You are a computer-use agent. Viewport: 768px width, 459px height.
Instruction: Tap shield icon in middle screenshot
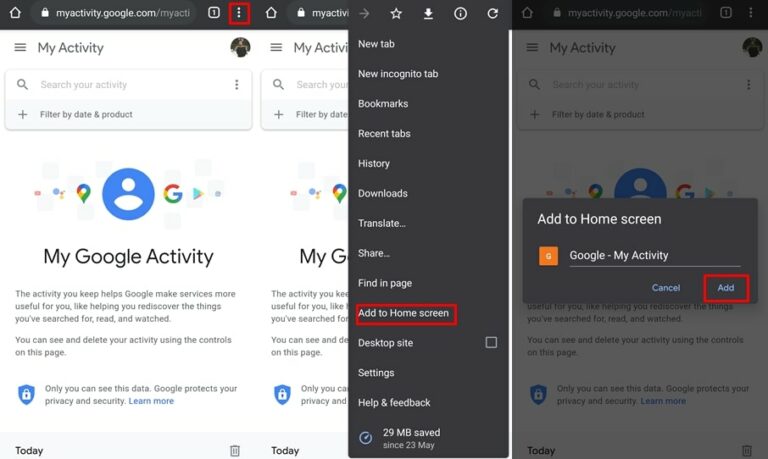[x=282, y=394]
